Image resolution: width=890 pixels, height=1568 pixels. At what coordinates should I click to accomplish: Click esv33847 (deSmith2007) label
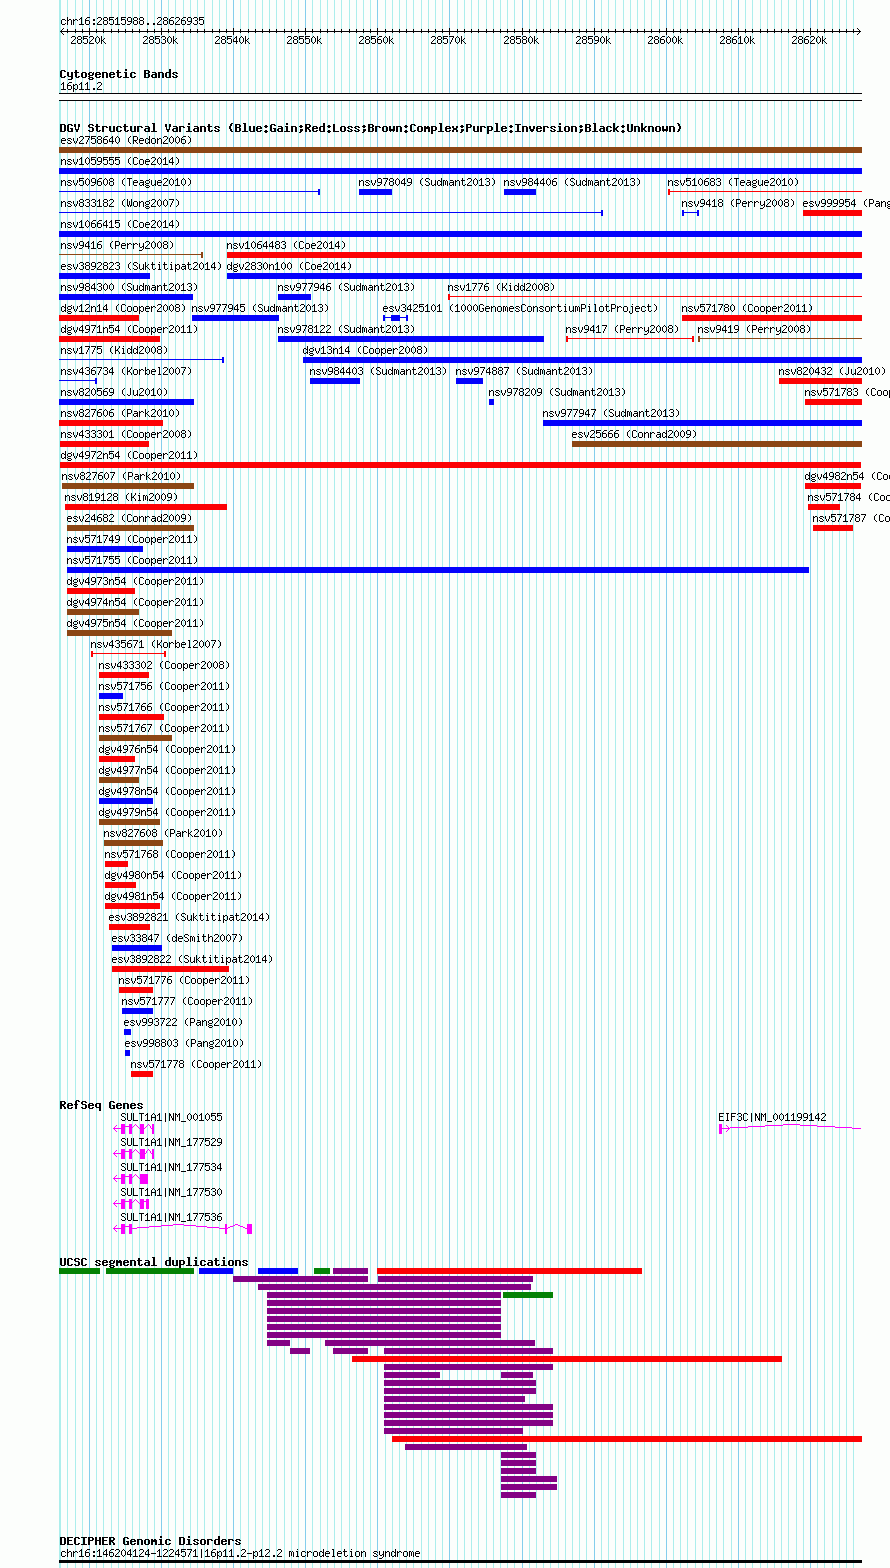(x=177, y=938)
